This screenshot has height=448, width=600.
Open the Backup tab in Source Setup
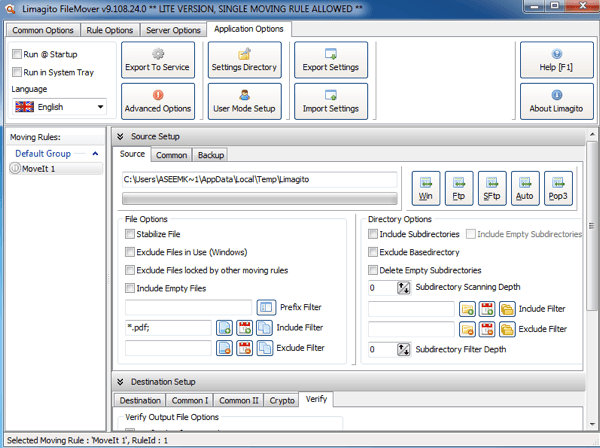[x=211, y=155]
